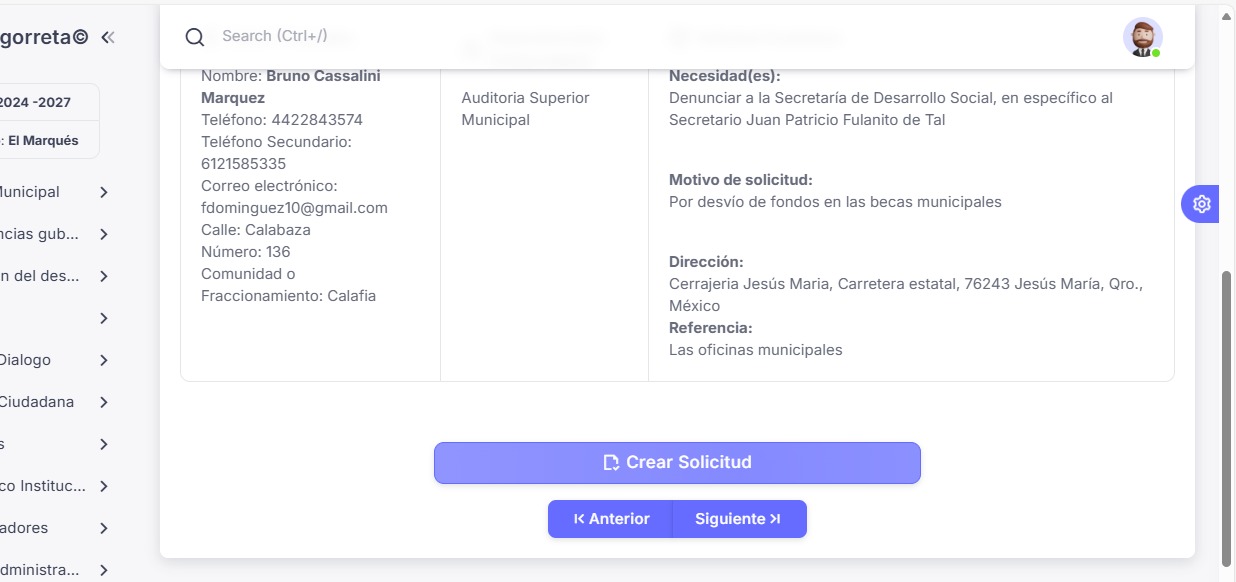The image size is (1236, 582).
Task: Expand the chevron next to "ncias gub..."
Action: coord(104,234)
